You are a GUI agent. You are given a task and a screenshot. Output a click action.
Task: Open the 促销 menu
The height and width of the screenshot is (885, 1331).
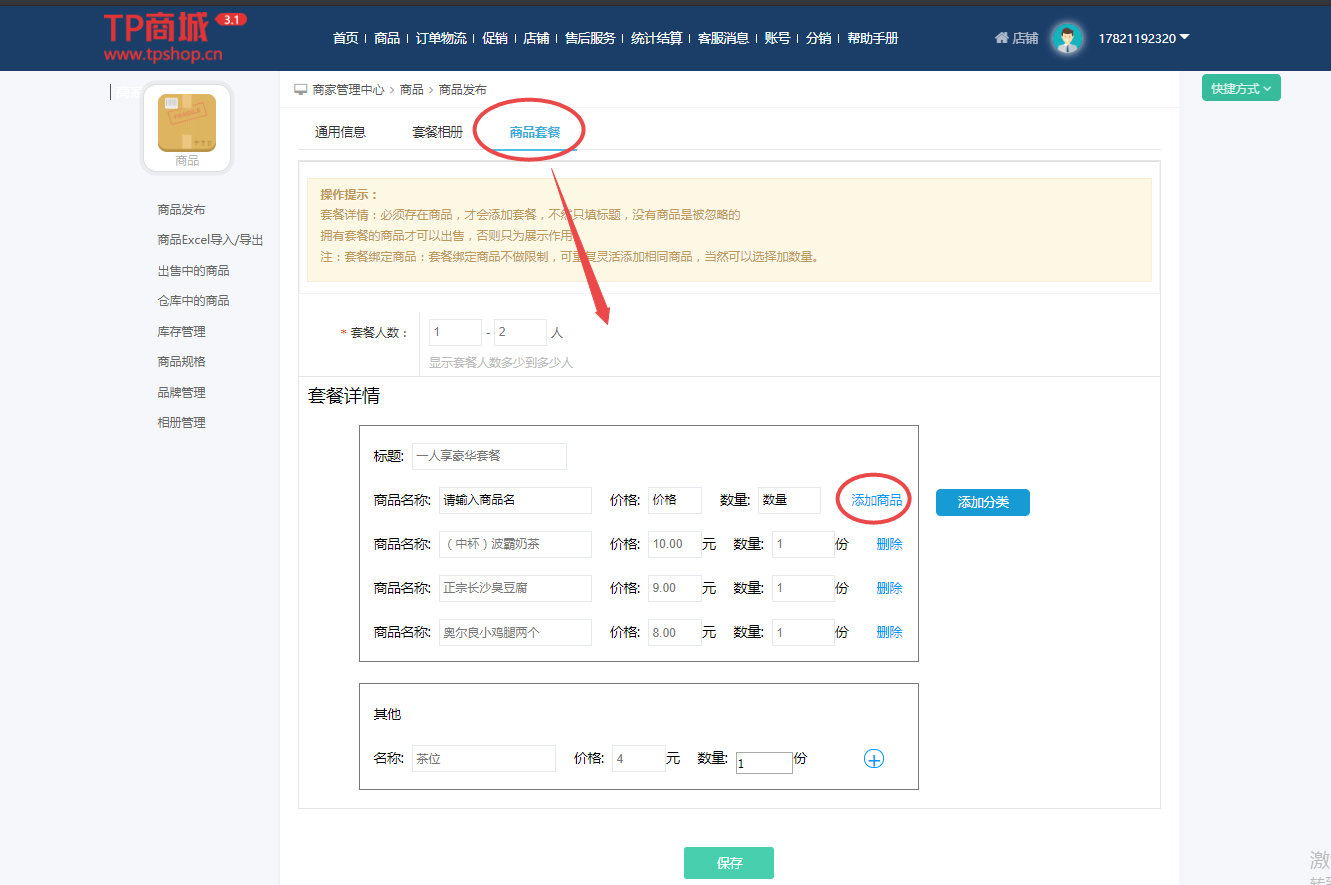pos(495,38)
